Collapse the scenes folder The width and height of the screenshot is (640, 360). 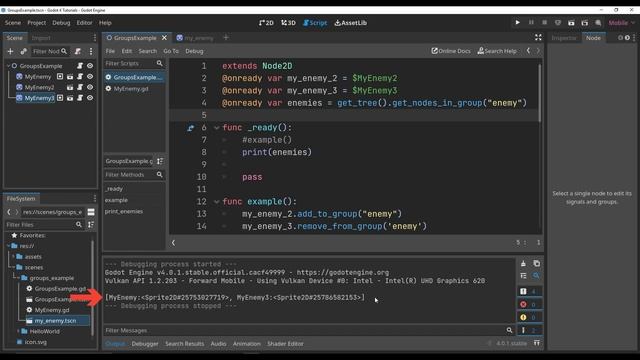point(13,267)
